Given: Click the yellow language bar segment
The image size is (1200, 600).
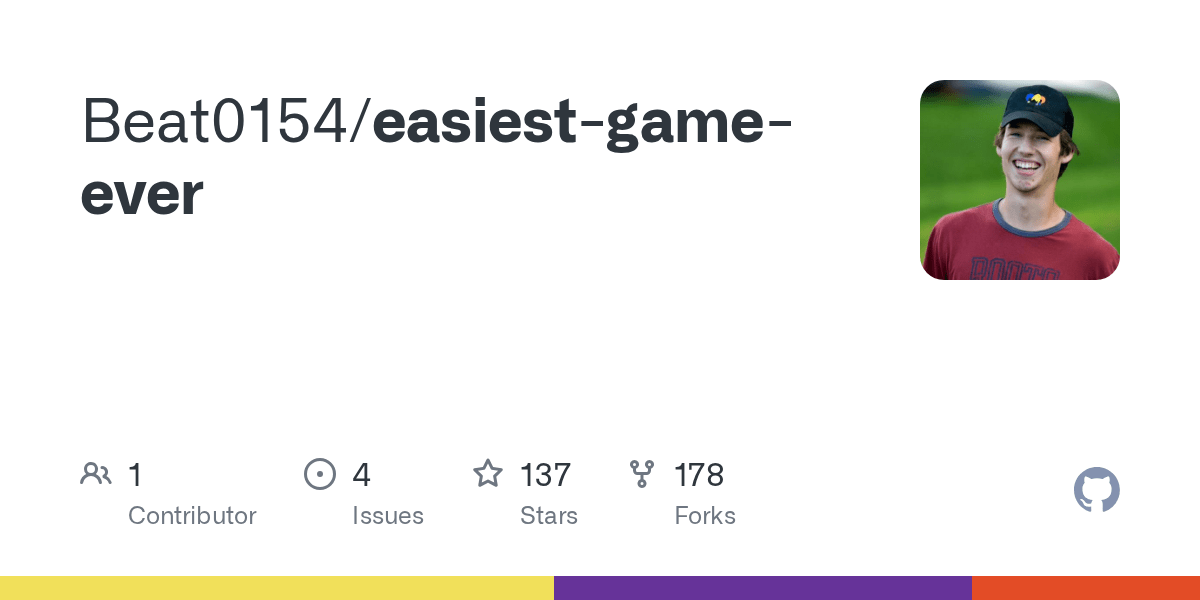Looking at the screenshot, I should pyautogui.click(x=277, y=588).
